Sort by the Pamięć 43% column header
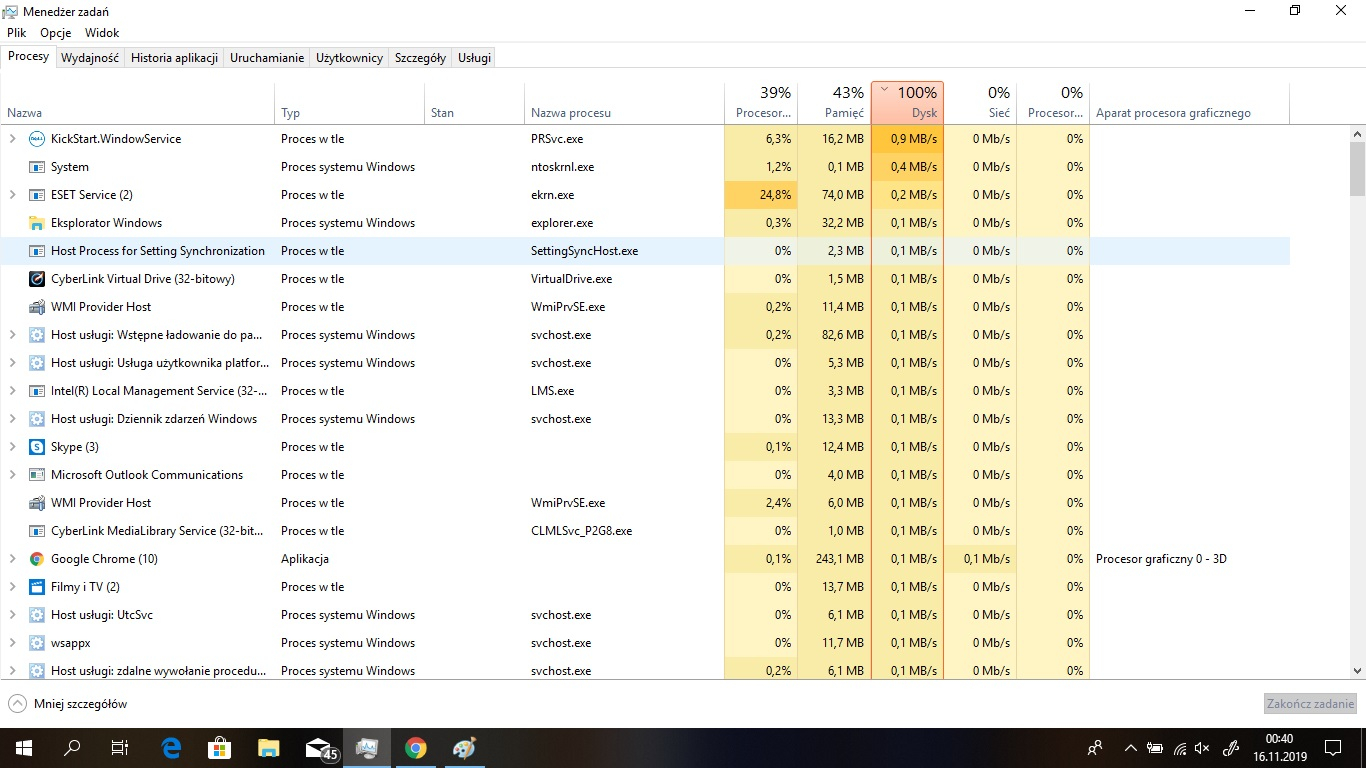The image size is (1366, 768). pyautogui.click(x=835, y=102)
